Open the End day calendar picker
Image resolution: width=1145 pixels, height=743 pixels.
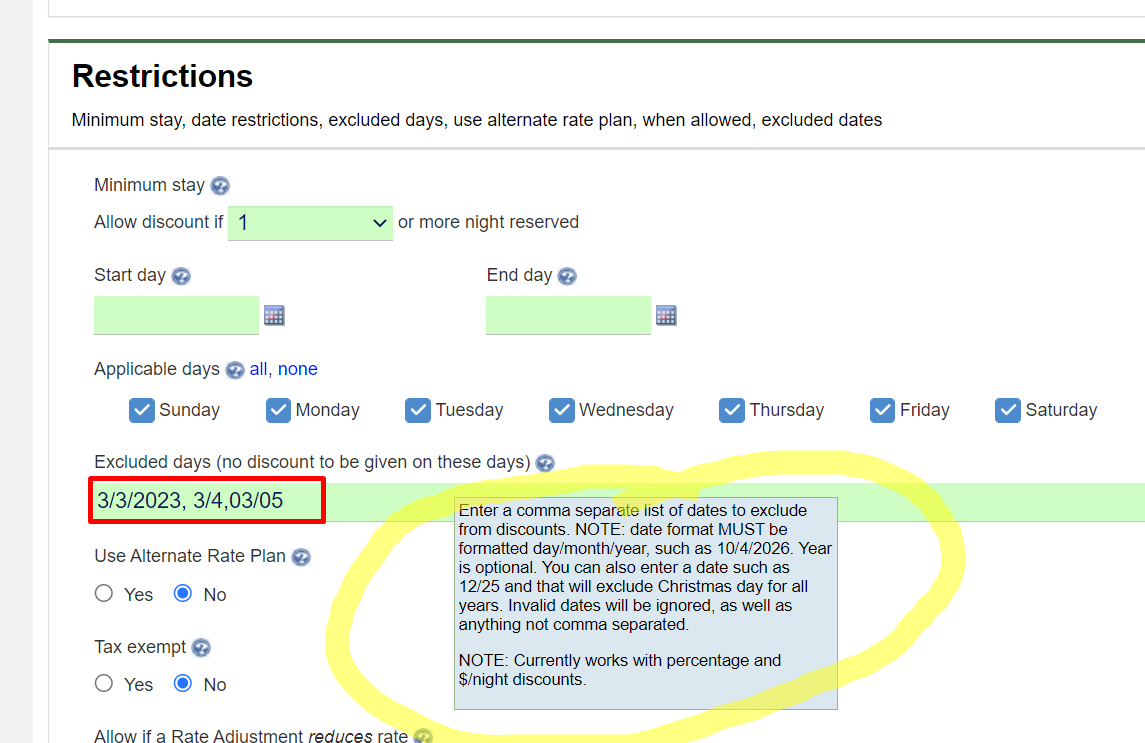(666, 316)
